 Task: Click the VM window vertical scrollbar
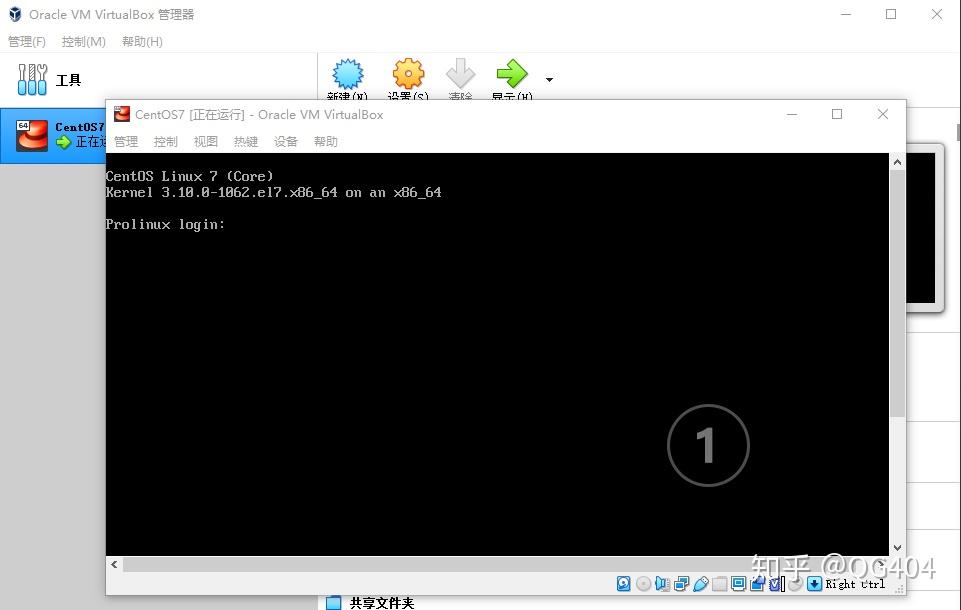click(x=897, y=300)
